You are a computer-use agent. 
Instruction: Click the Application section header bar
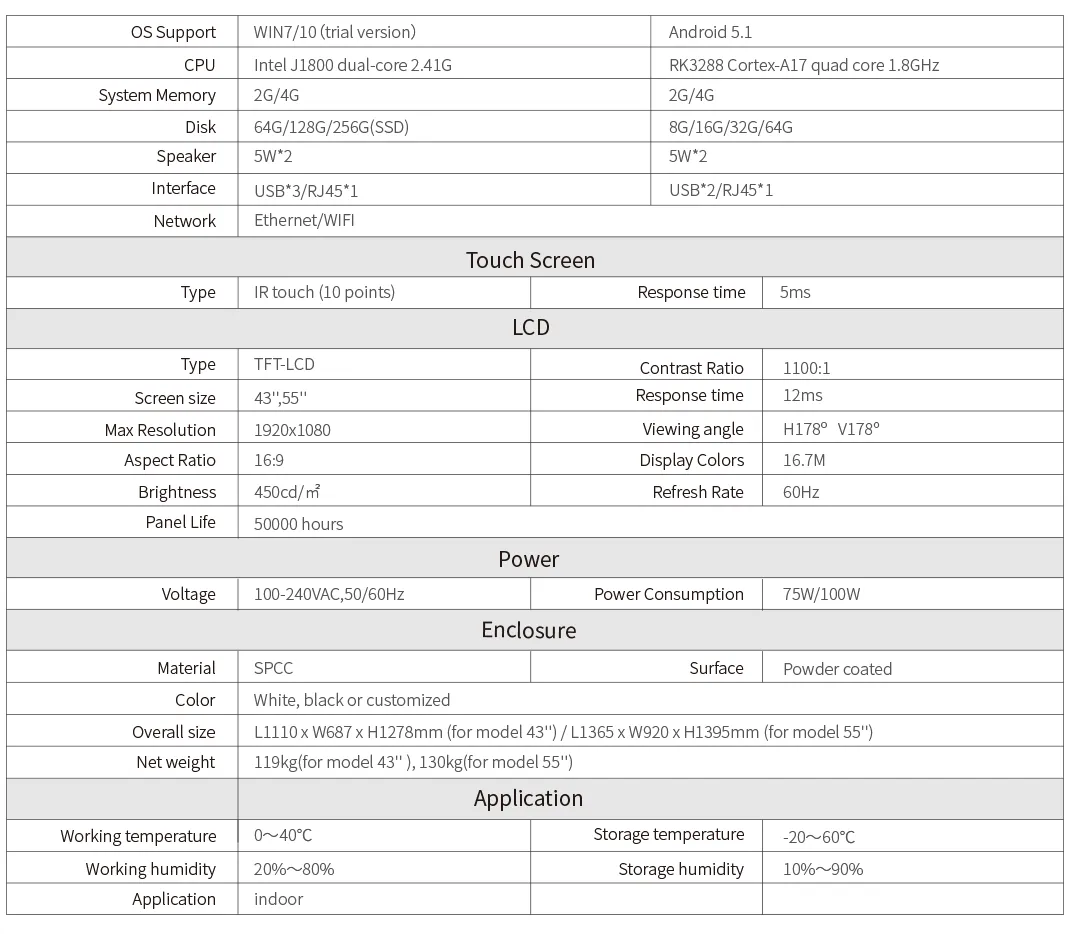(x=529, y=798)
